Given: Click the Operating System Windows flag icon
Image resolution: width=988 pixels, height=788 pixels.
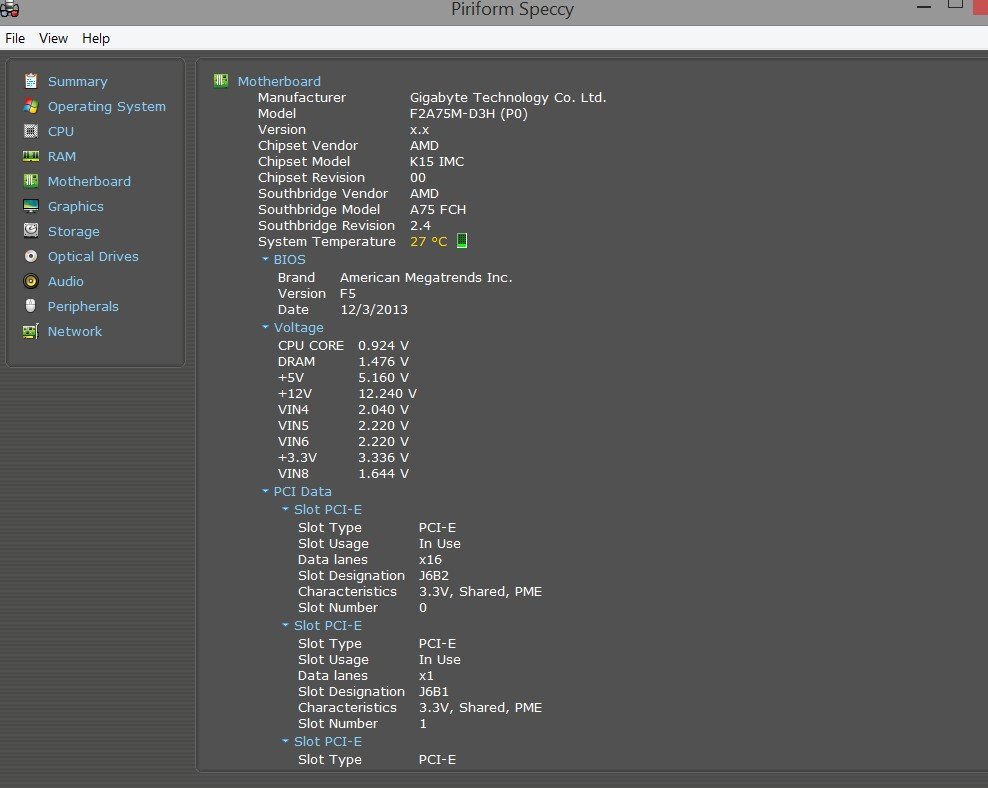Looking at the screenshot, I should click(x=31, y=106).
